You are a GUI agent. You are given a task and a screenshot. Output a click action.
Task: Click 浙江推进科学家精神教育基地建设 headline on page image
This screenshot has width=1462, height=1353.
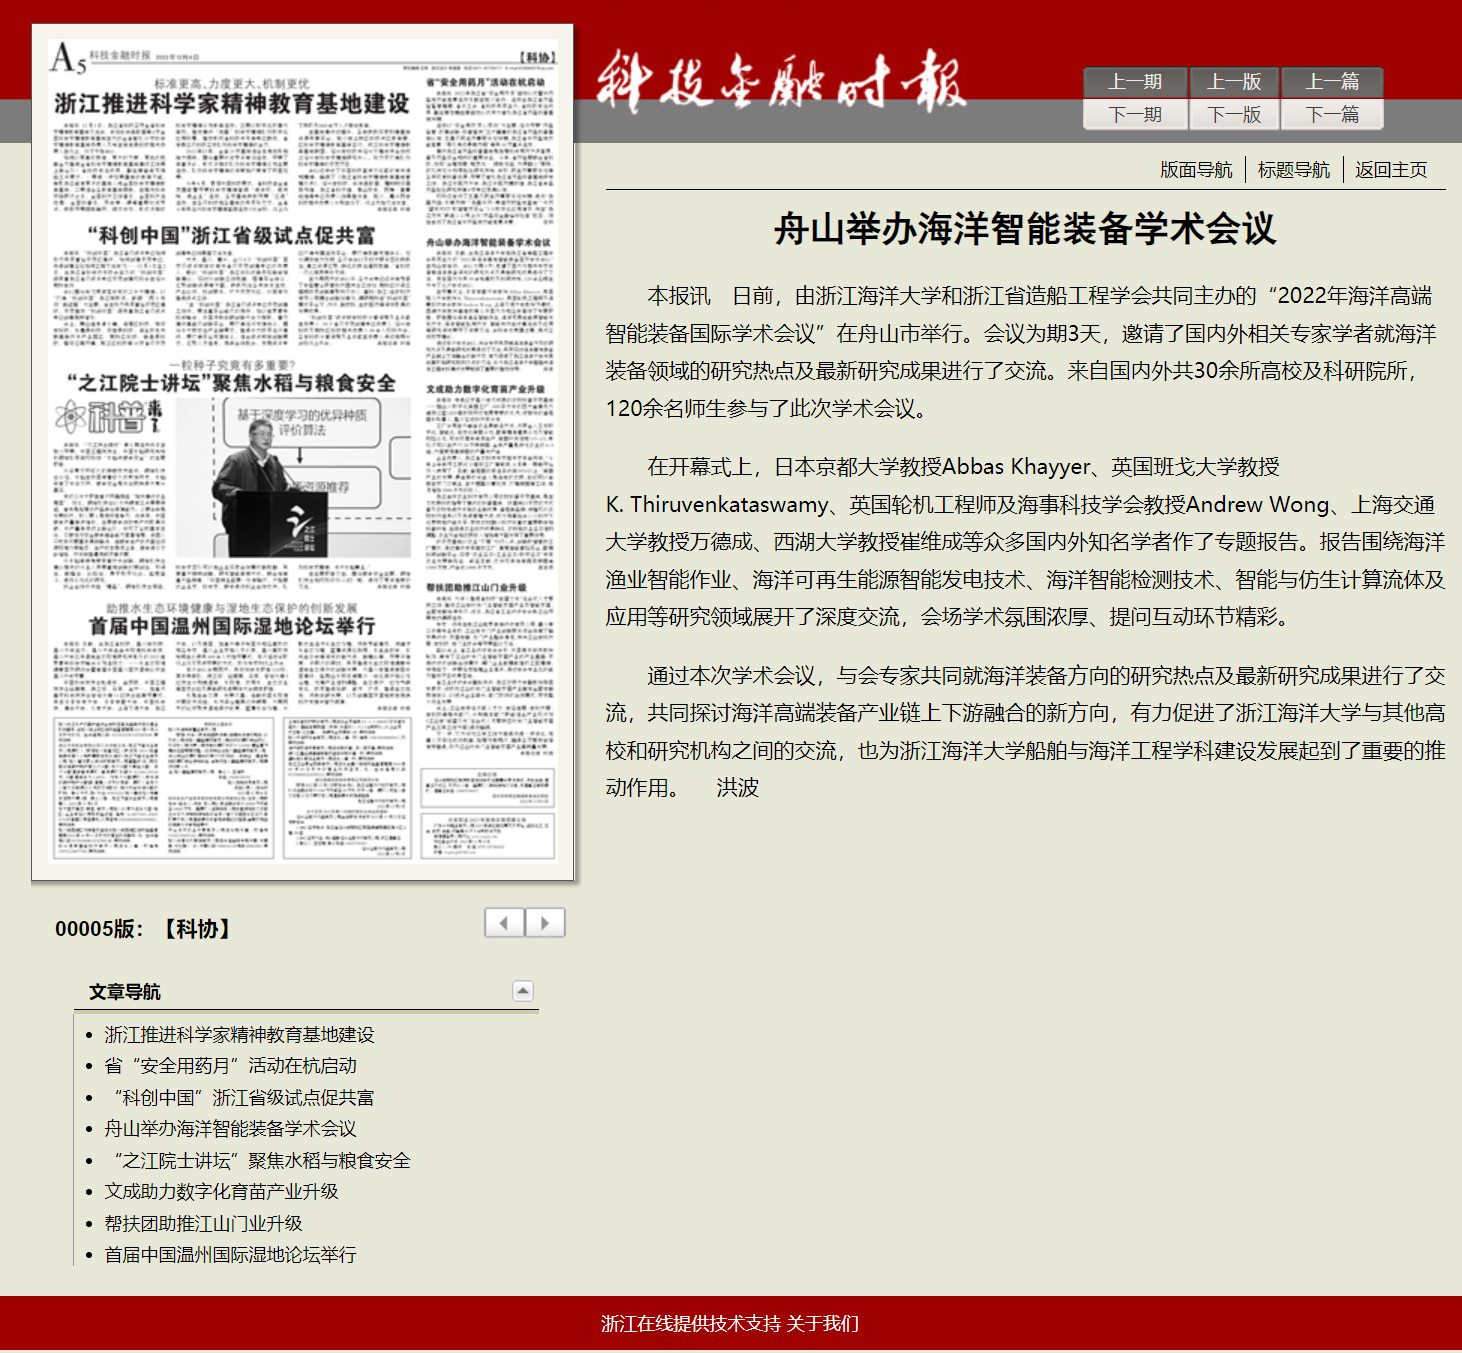[x=232, y=104]
